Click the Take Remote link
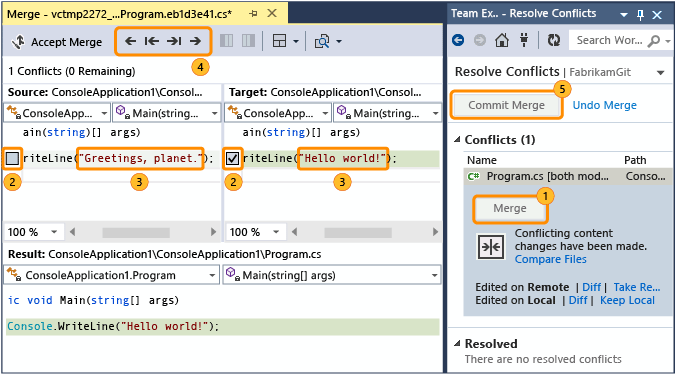Screen dimensions: 675x374 point(637,287)
